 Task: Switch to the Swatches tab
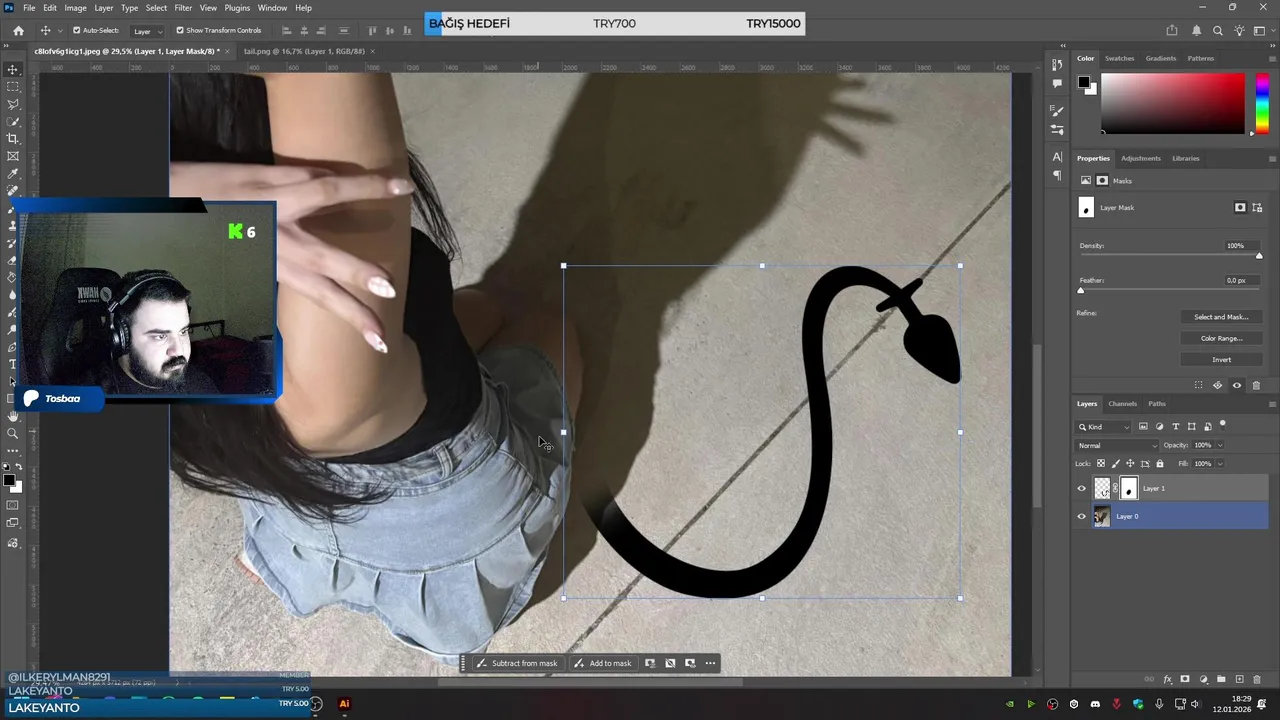point(1119,58)
